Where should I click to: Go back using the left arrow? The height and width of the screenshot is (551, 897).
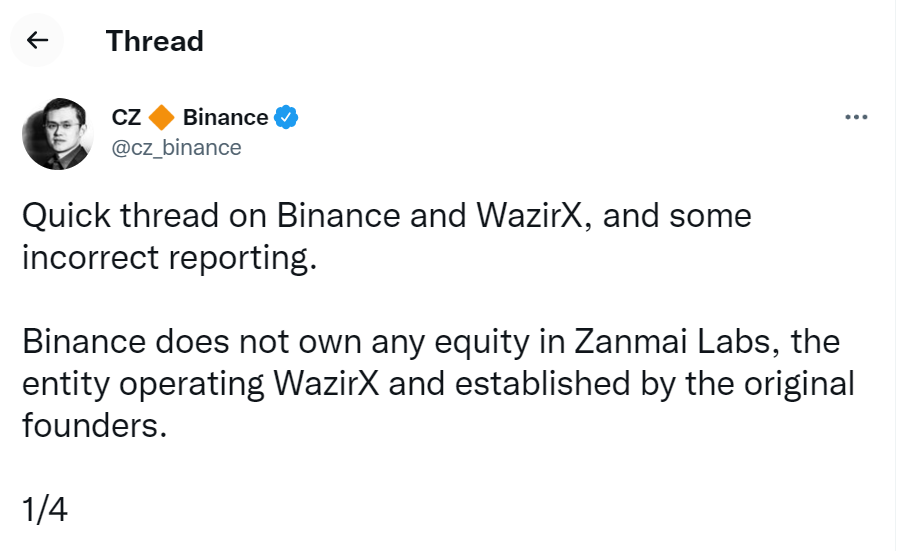37,40
